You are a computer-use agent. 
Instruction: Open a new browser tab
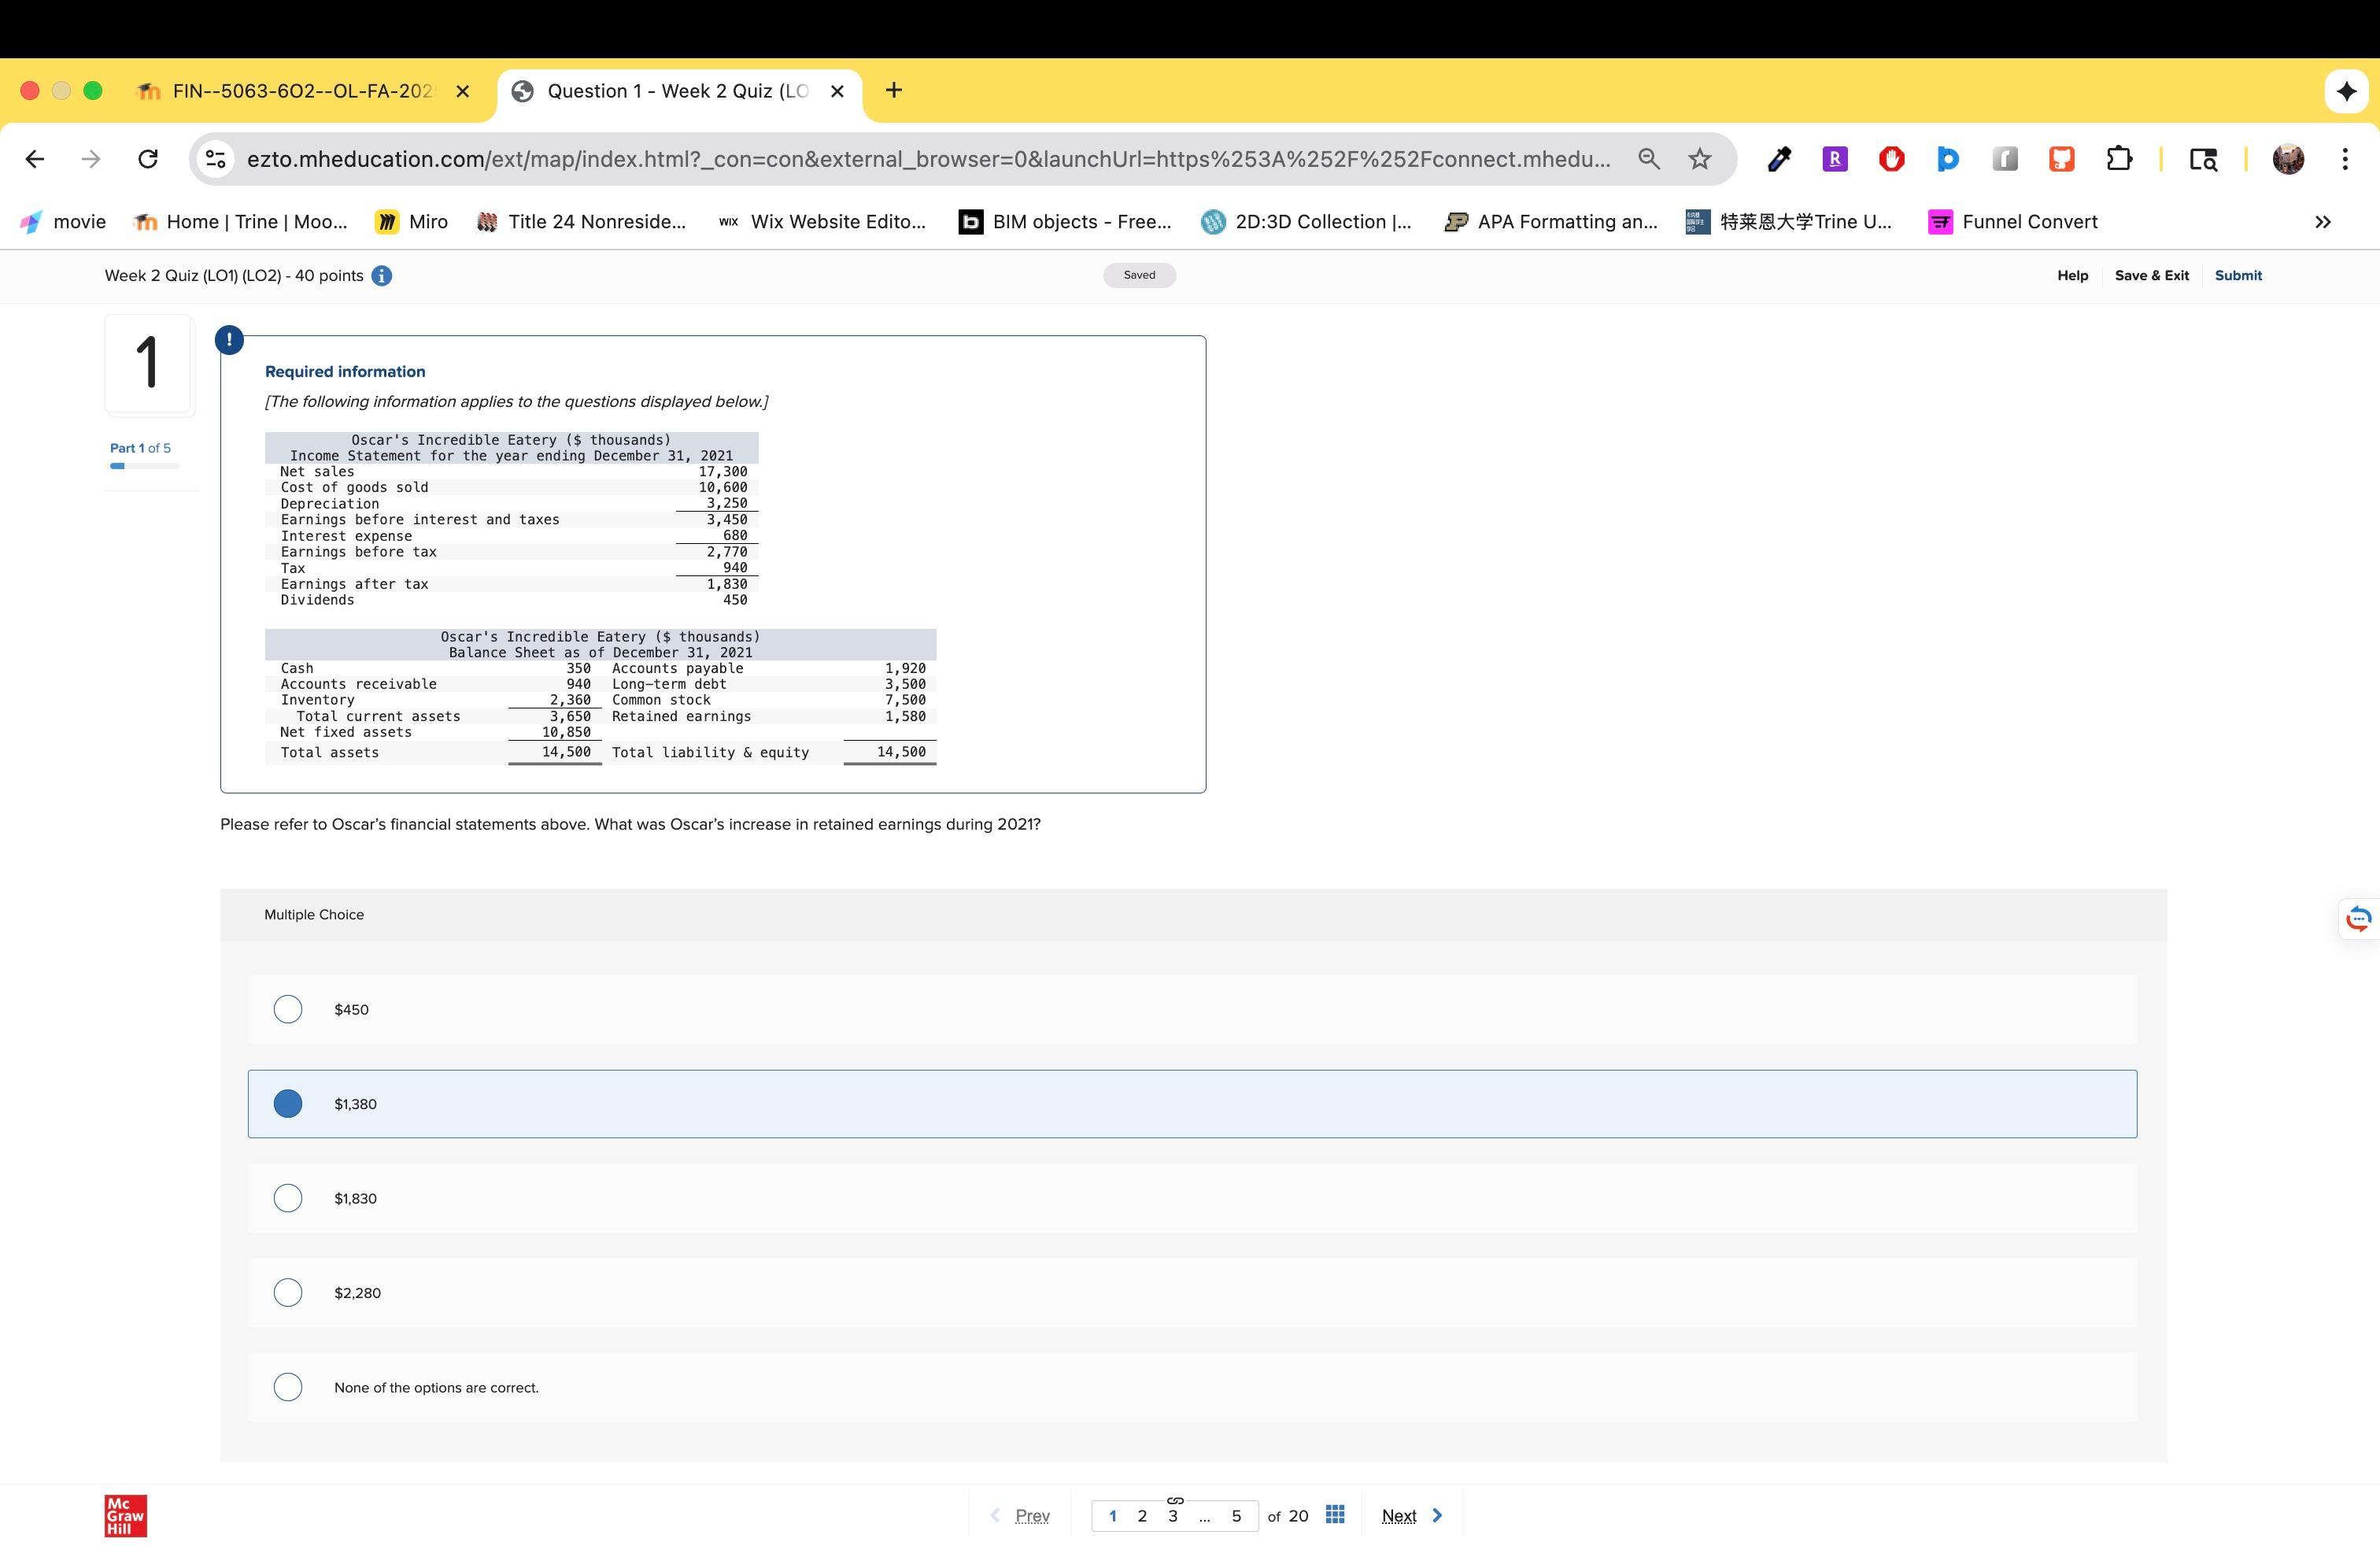[894, 91]
